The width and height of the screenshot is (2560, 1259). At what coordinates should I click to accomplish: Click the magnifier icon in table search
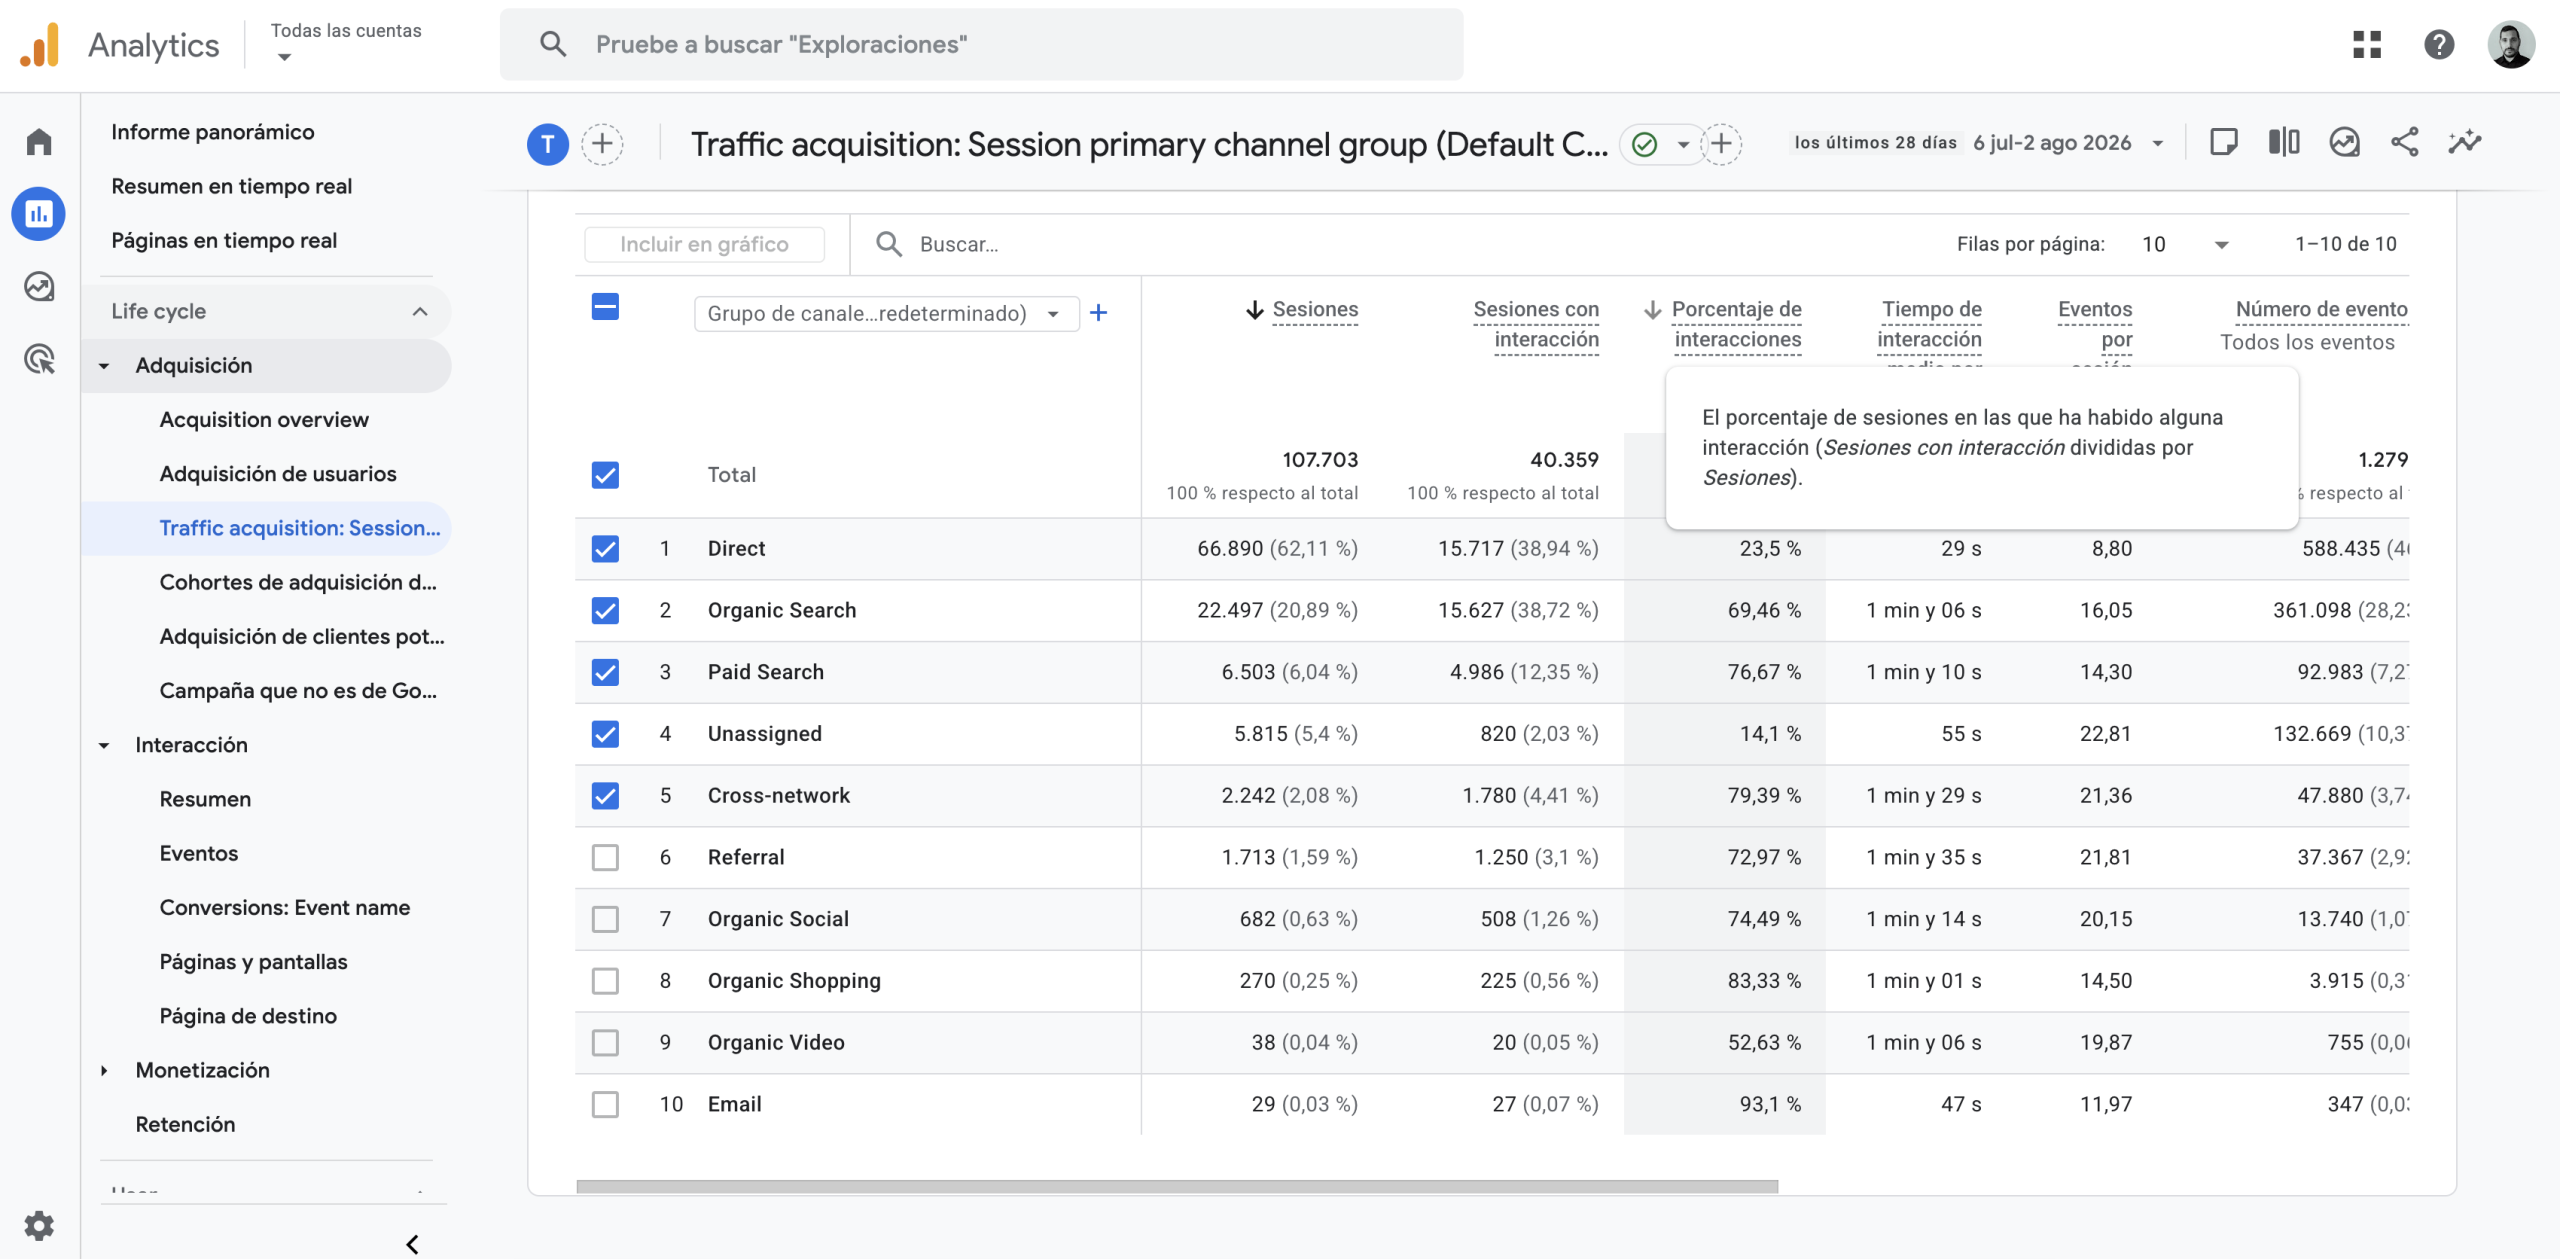[x=889, y=244]
